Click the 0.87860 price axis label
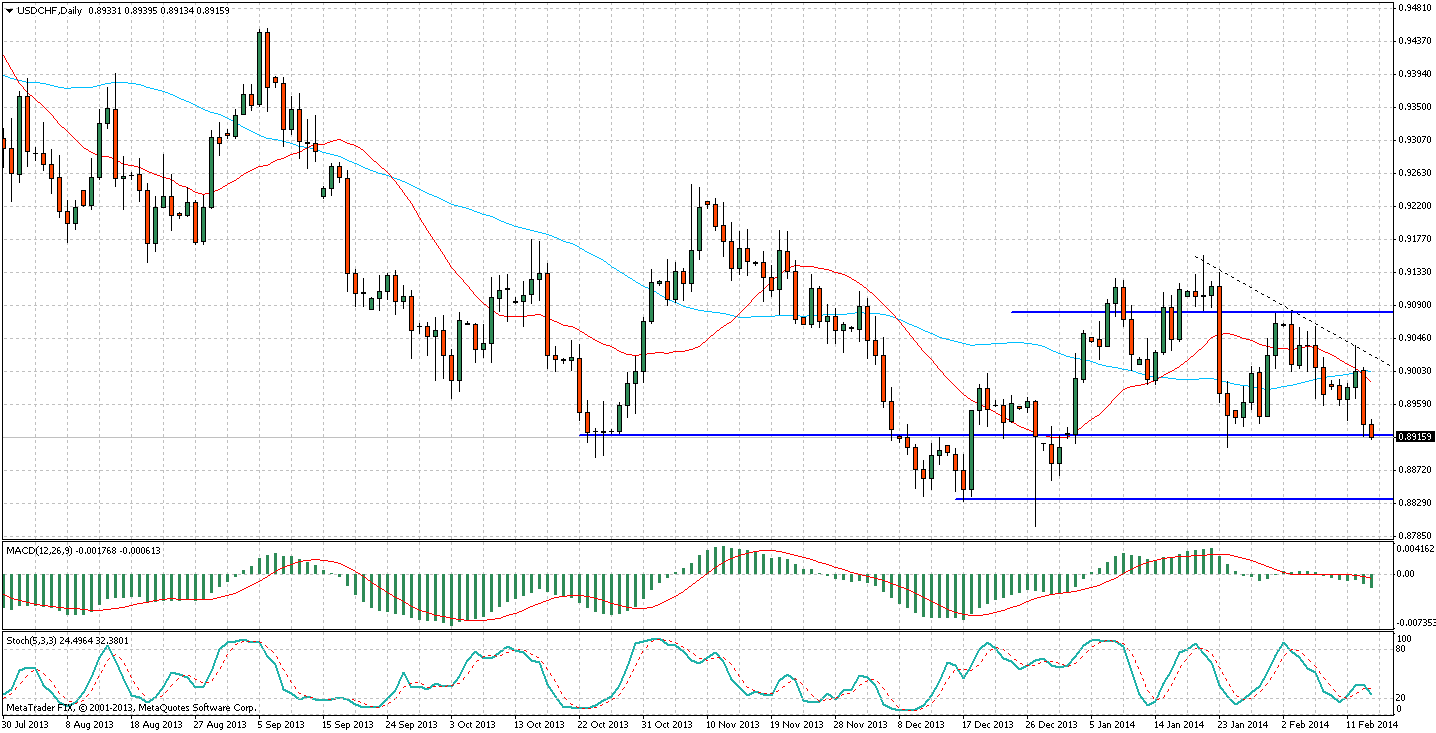 [1412, 535]
